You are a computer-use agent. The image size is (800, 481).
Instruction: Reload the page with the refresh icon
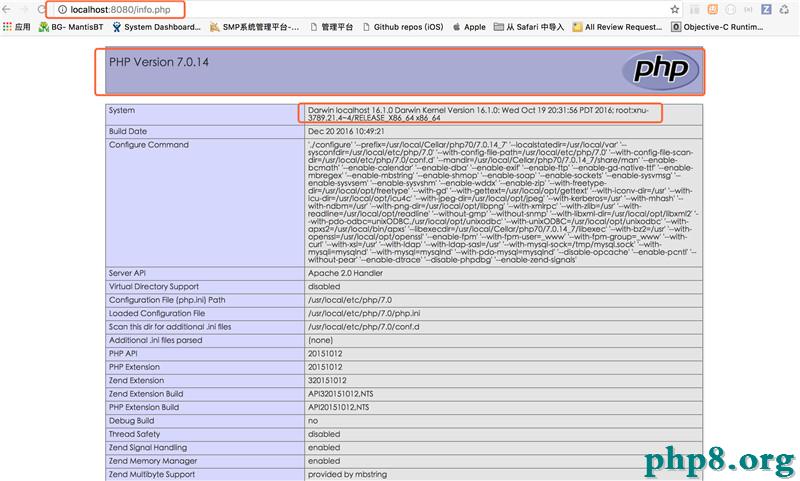click(42, 9)
